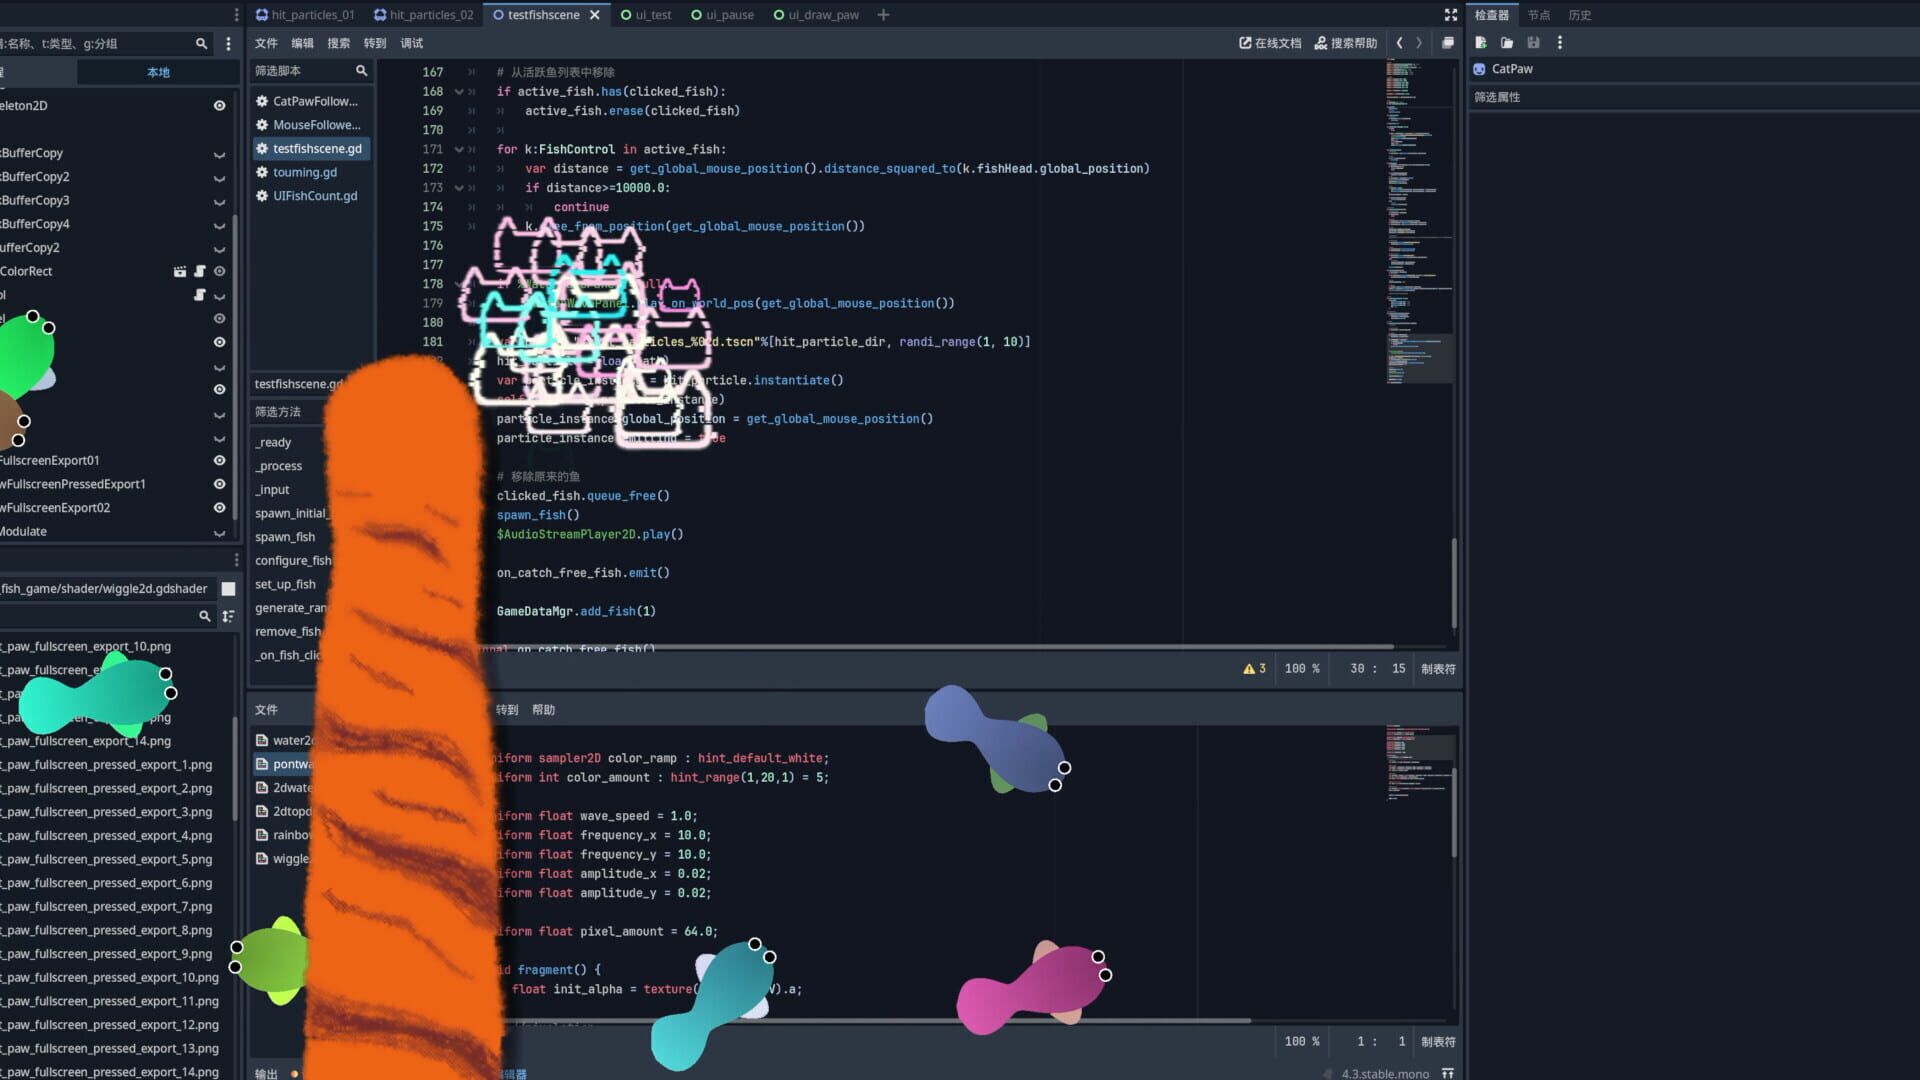Toggle visibility eye of the Skeleton2D node
1920x1080 pixels.
[220, 105]
